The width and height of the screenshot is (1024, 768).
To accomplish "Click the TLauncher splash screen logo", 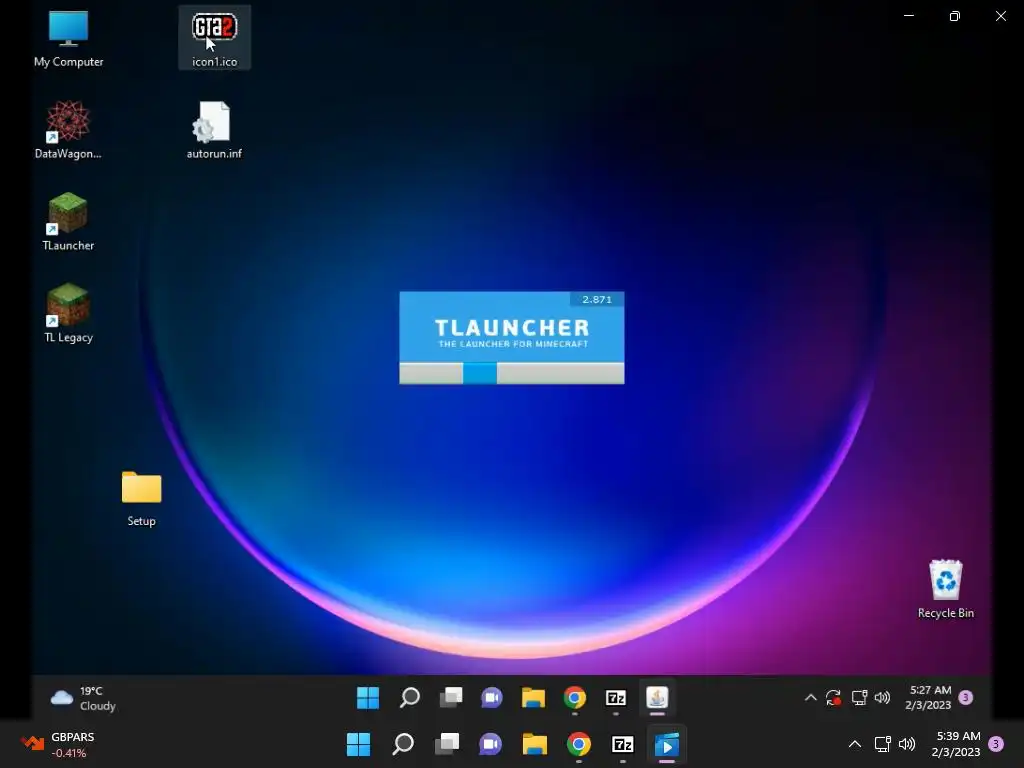I will pos(512,332).
